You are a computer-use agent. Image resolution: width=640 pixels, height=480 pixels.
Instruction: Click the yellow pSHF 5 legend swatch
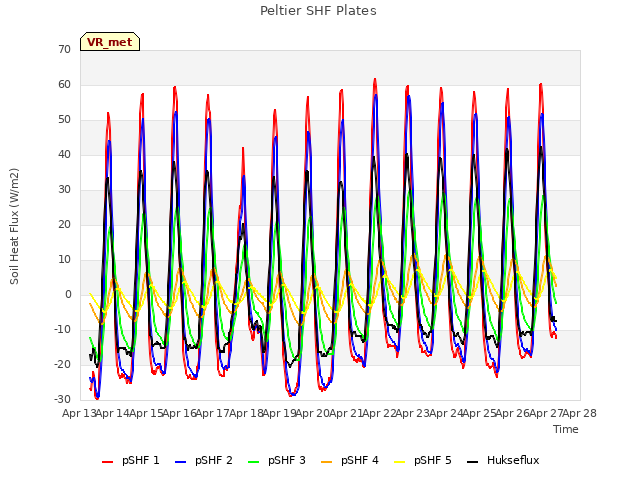click(x=400, y=462)
